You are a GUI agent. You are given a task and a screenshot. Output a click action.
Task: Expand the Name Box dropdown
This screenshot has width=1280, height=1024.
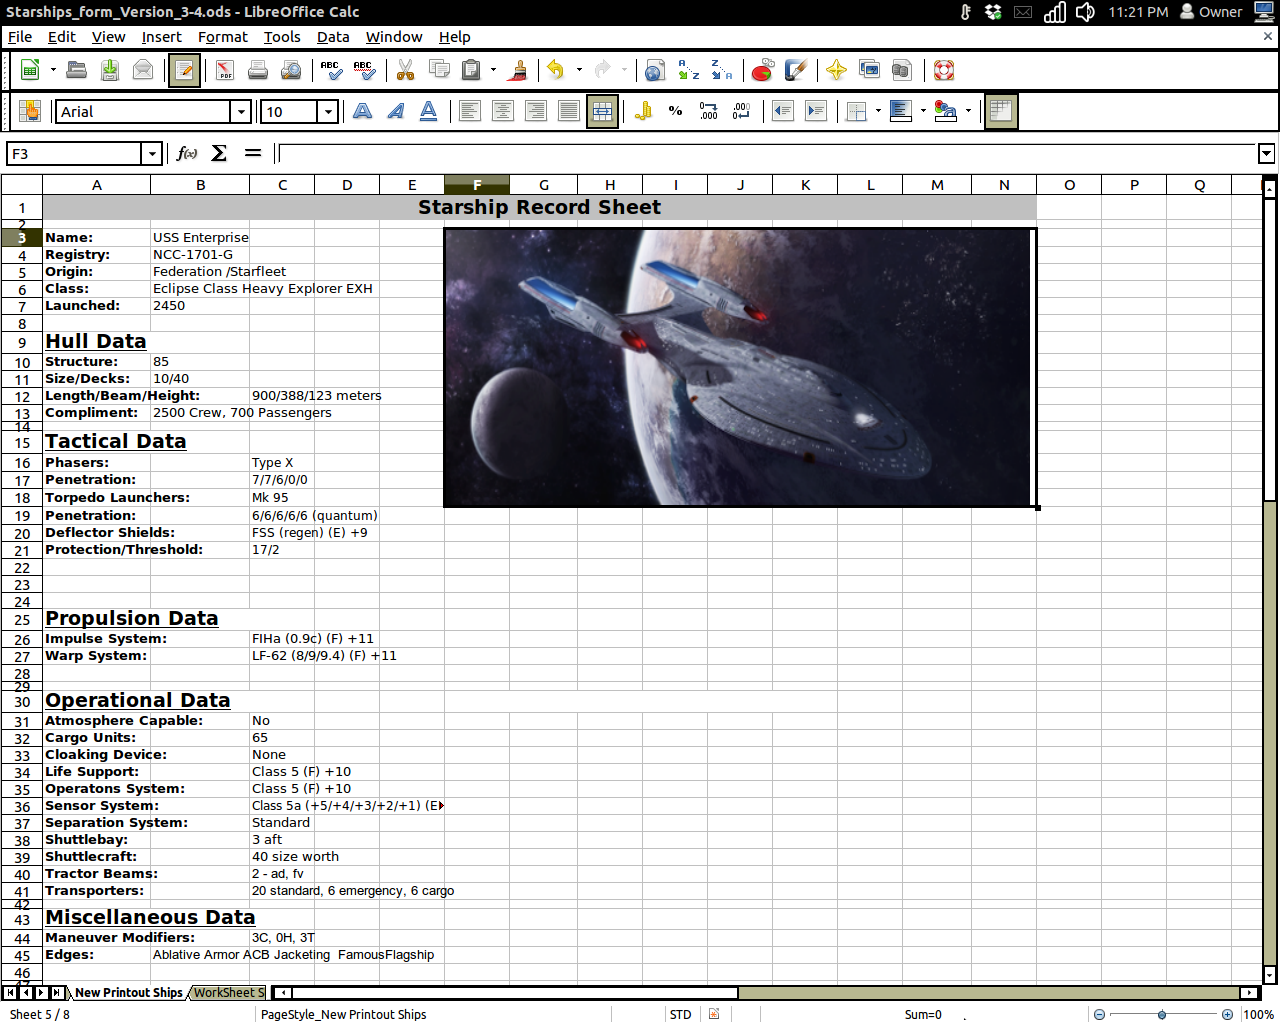152,154
